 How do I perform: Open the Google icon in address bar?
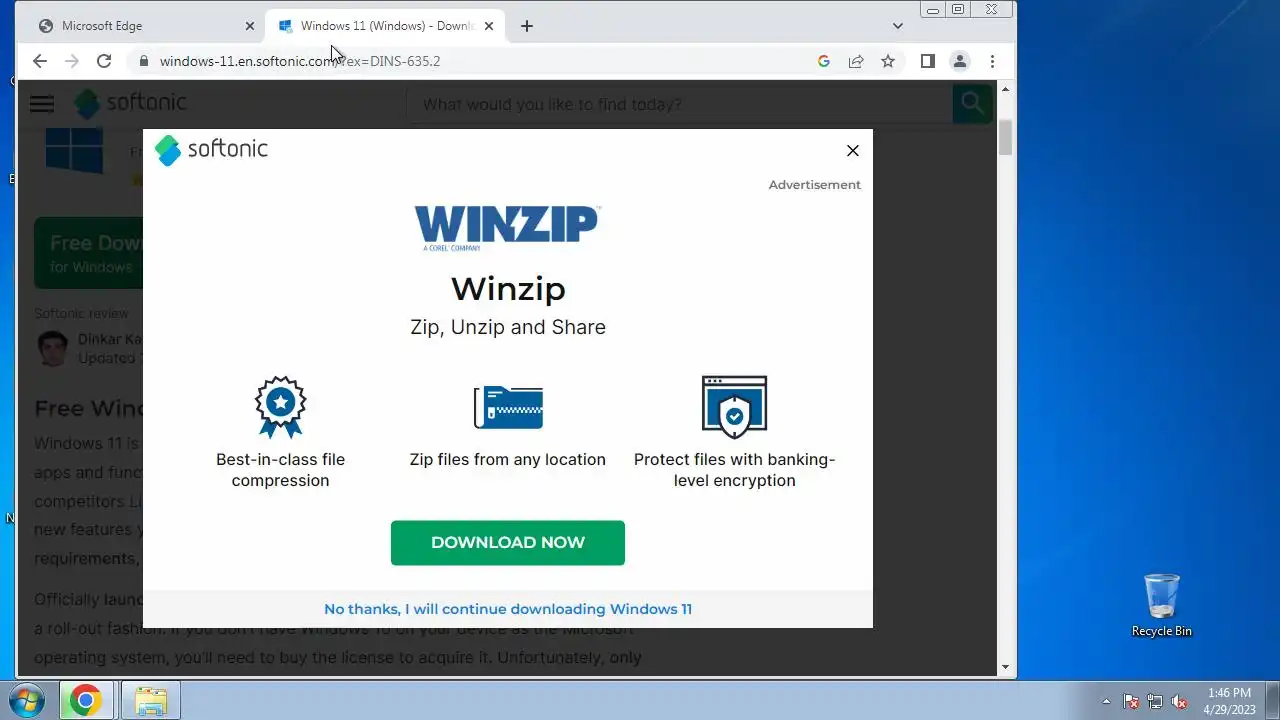coord(824,61)
